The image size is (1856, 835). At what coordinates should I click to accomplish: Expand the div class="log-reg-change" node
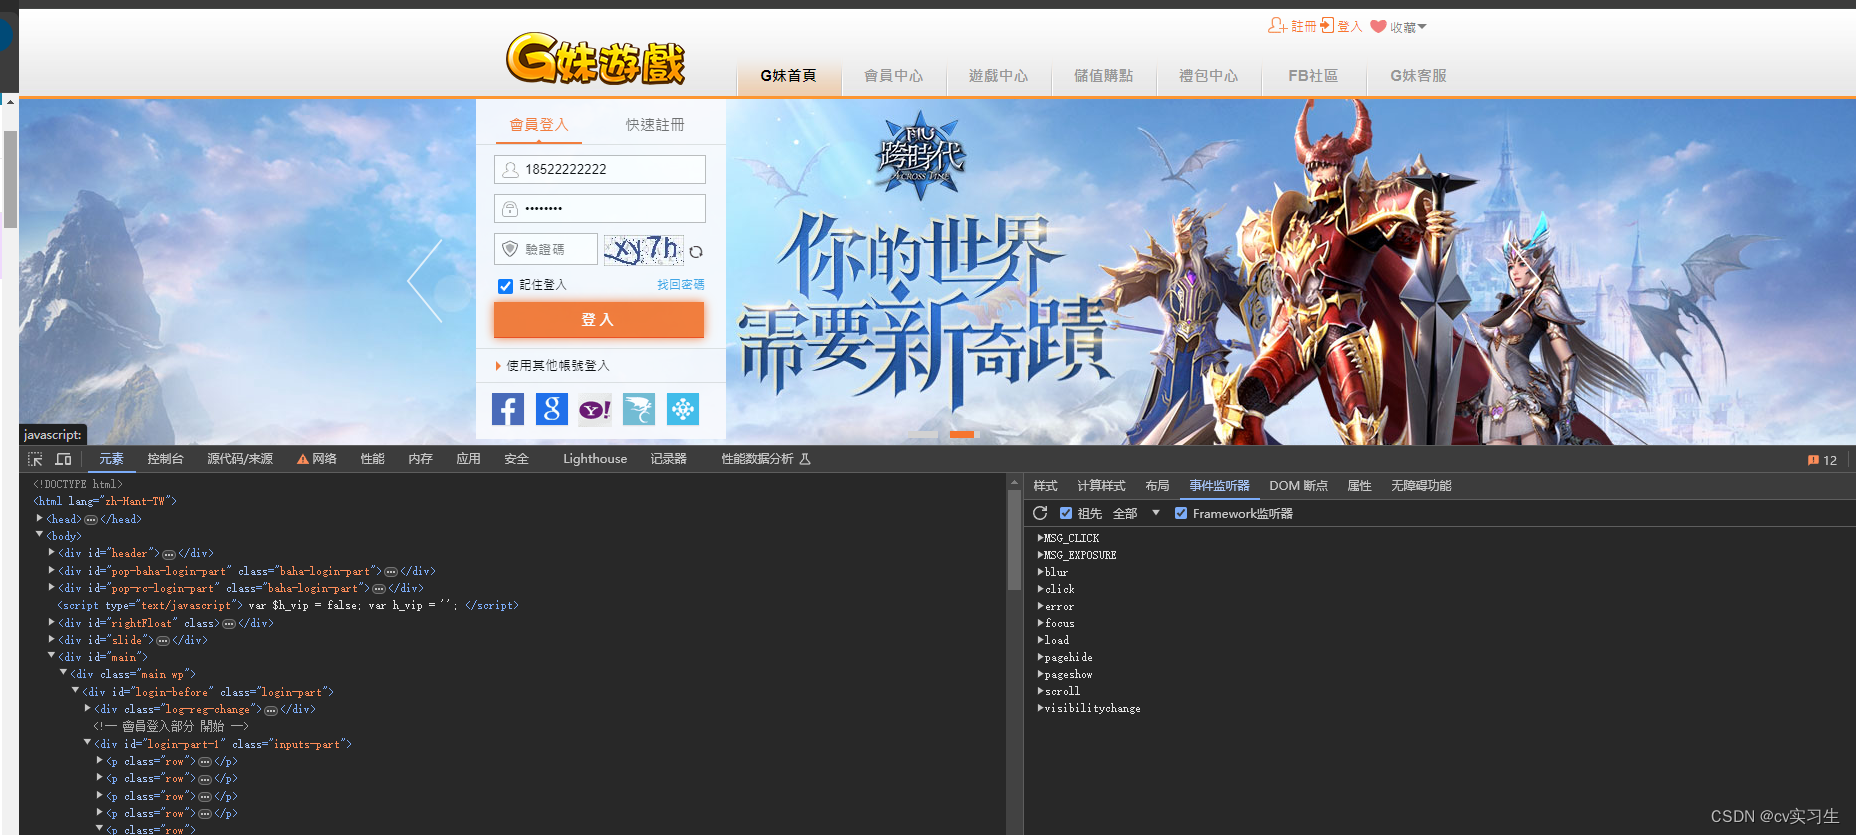[x=88, y=708]
